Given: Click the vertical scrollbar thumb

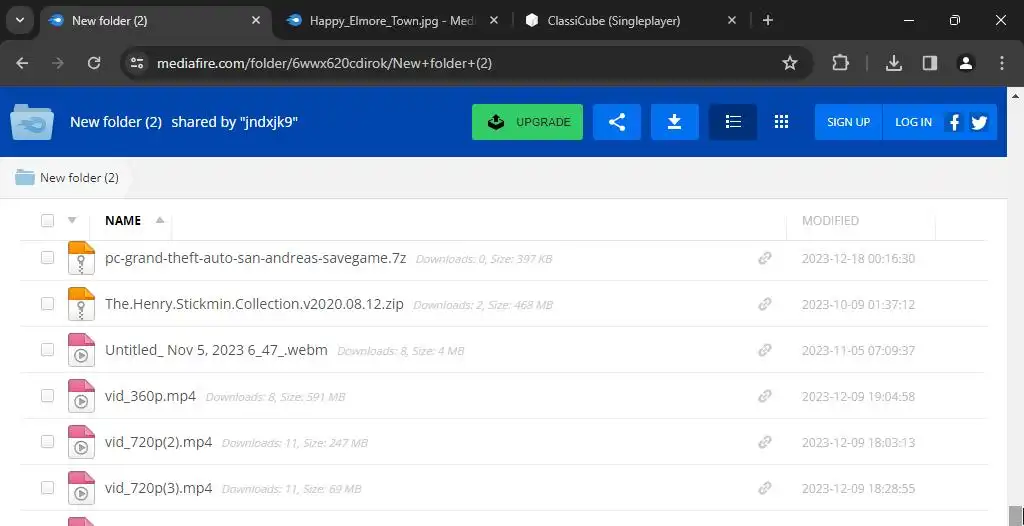Looking at the screenshot, I should click(x=1014, y=516).
